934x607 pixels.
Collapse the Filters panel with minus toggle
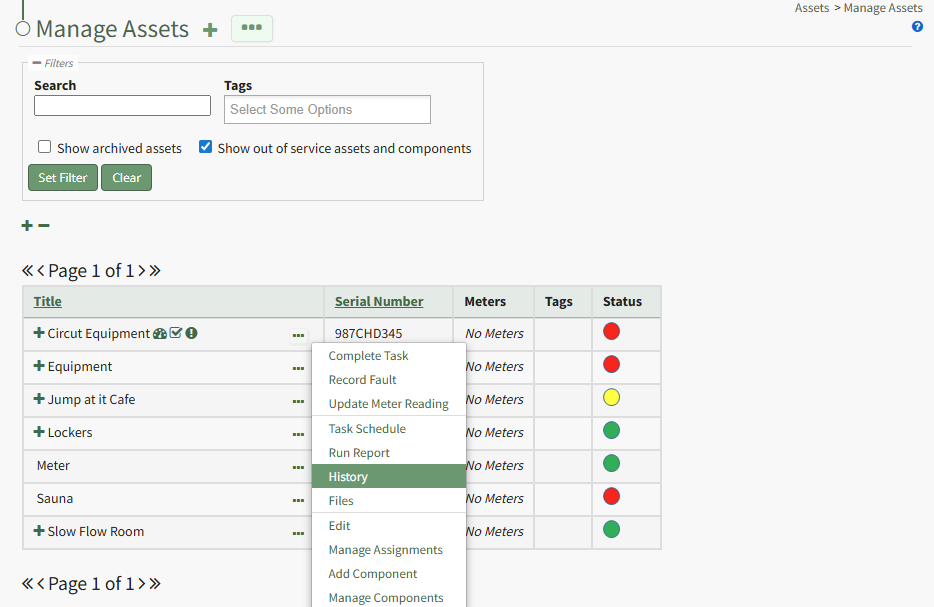37,63
